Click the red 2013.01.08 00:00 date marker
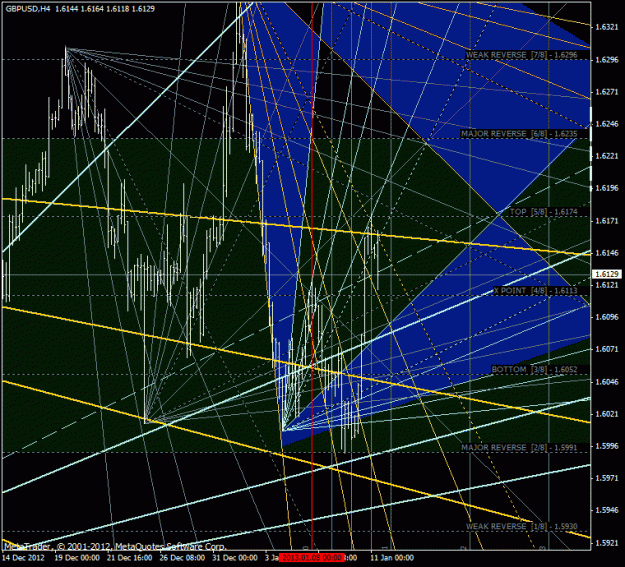Screen dimensions: 625x567 coord(311,557)
